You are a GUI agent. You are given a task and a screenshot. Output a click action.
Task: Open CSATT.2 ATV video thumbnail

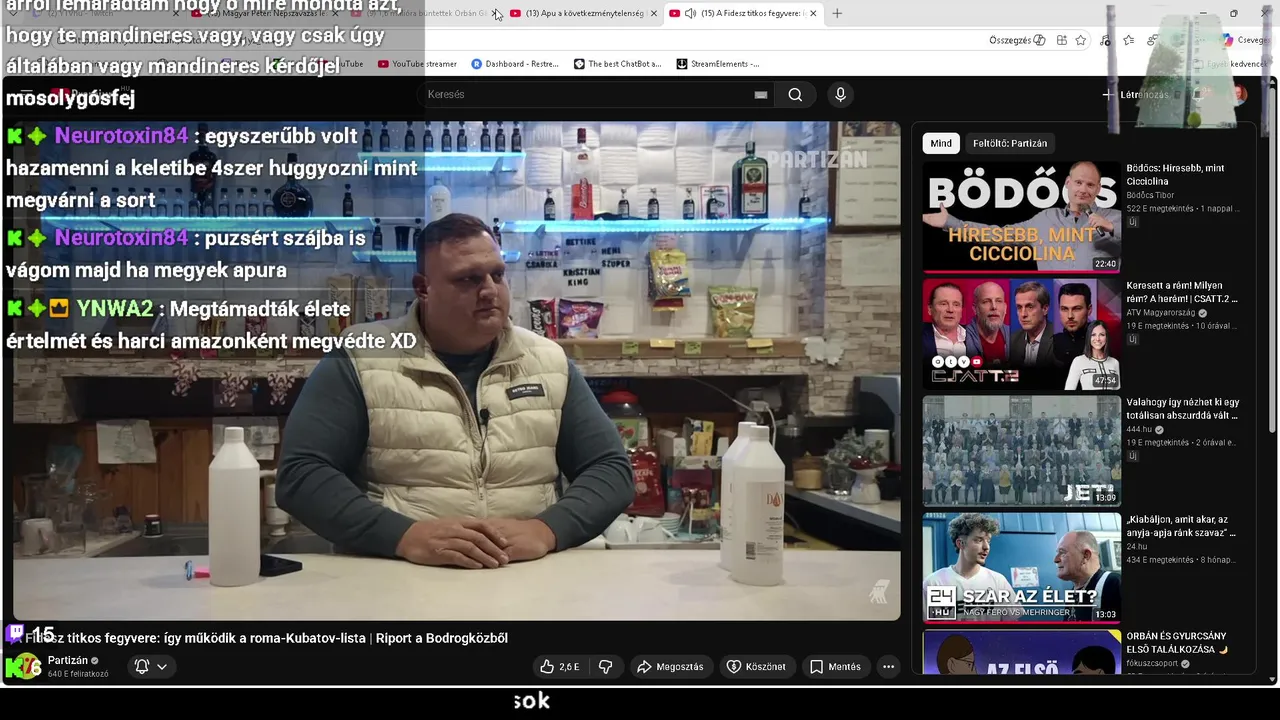pos(1021,333)
